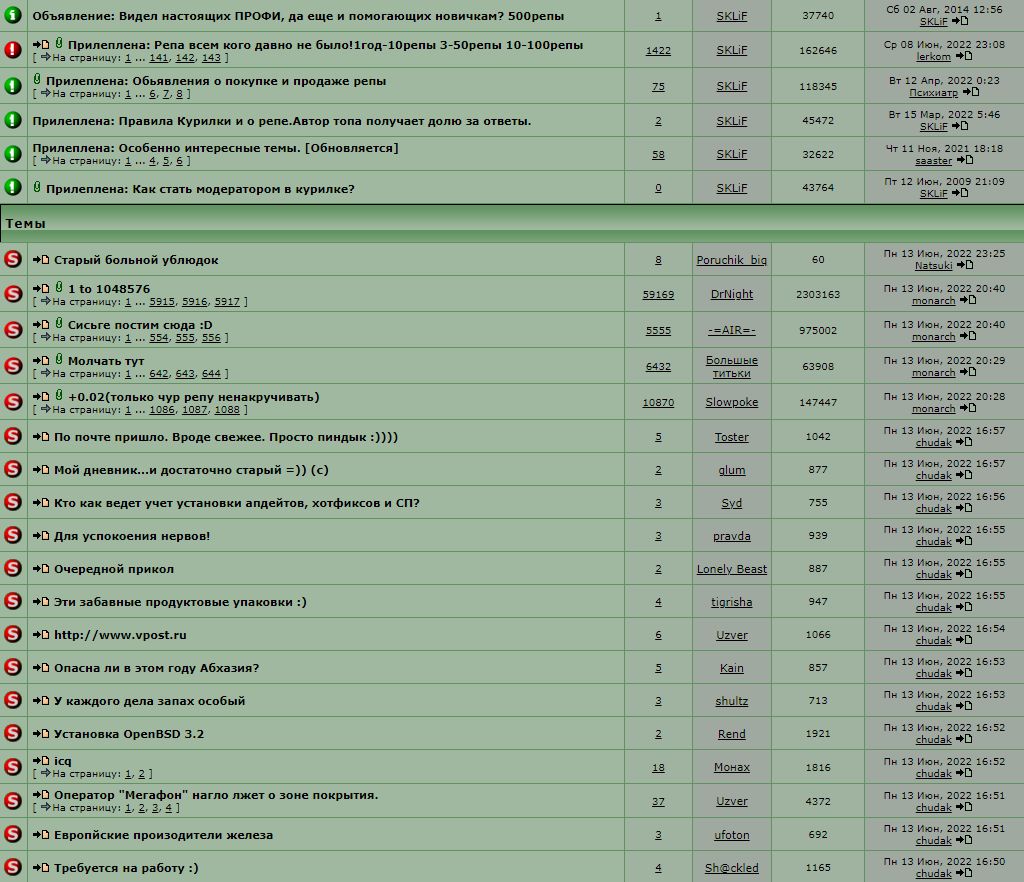The image size is (1024, 882).
Task: Open newest-post arrow before 'Для успокоения нервов!'
Action: 41,536
